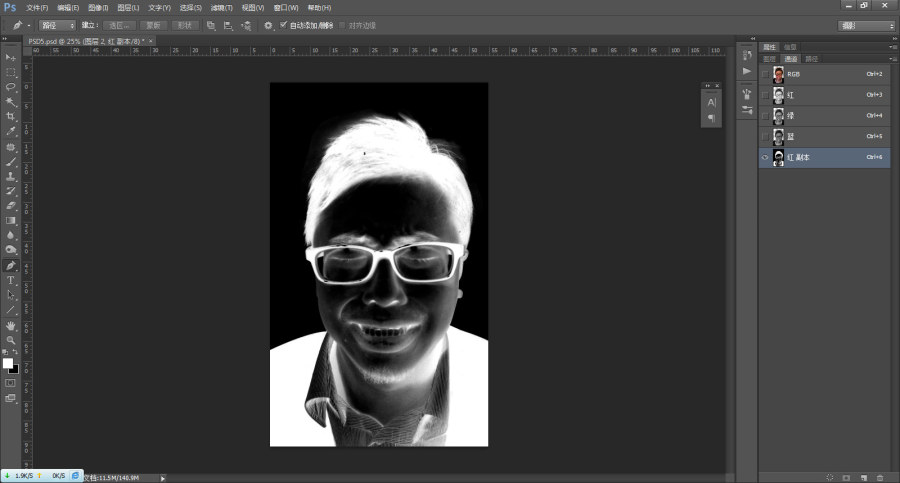Image resolution: width=900 pixels, height=483 pixels.
Task: Open the workspace switcher dropdown
Action: pyautogui.click(x=867, y=25)
